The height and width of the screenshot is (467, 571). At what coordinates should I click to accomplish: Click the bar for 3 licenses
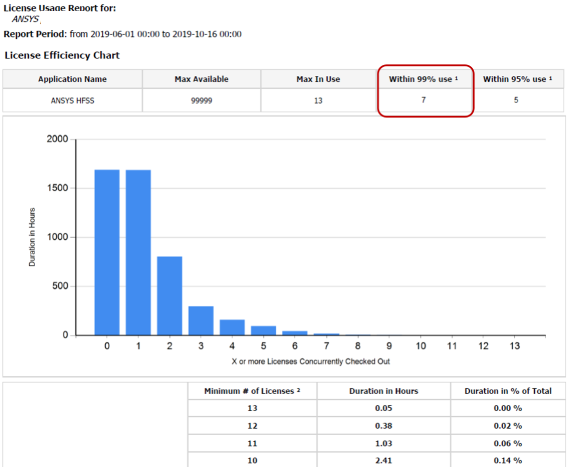click(x=201, y=321)
